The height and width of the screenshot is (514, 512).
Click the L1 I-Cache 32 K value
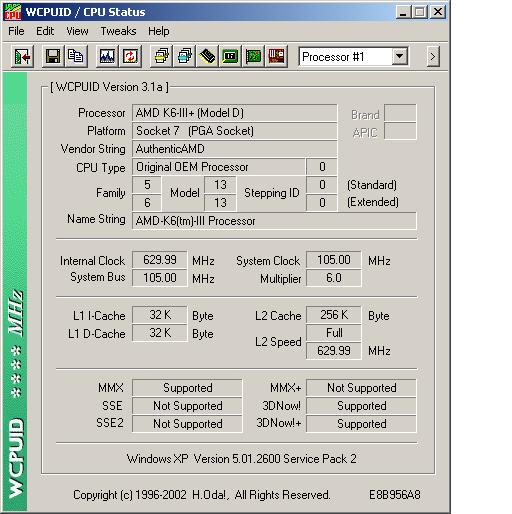[x=160, y=315]
